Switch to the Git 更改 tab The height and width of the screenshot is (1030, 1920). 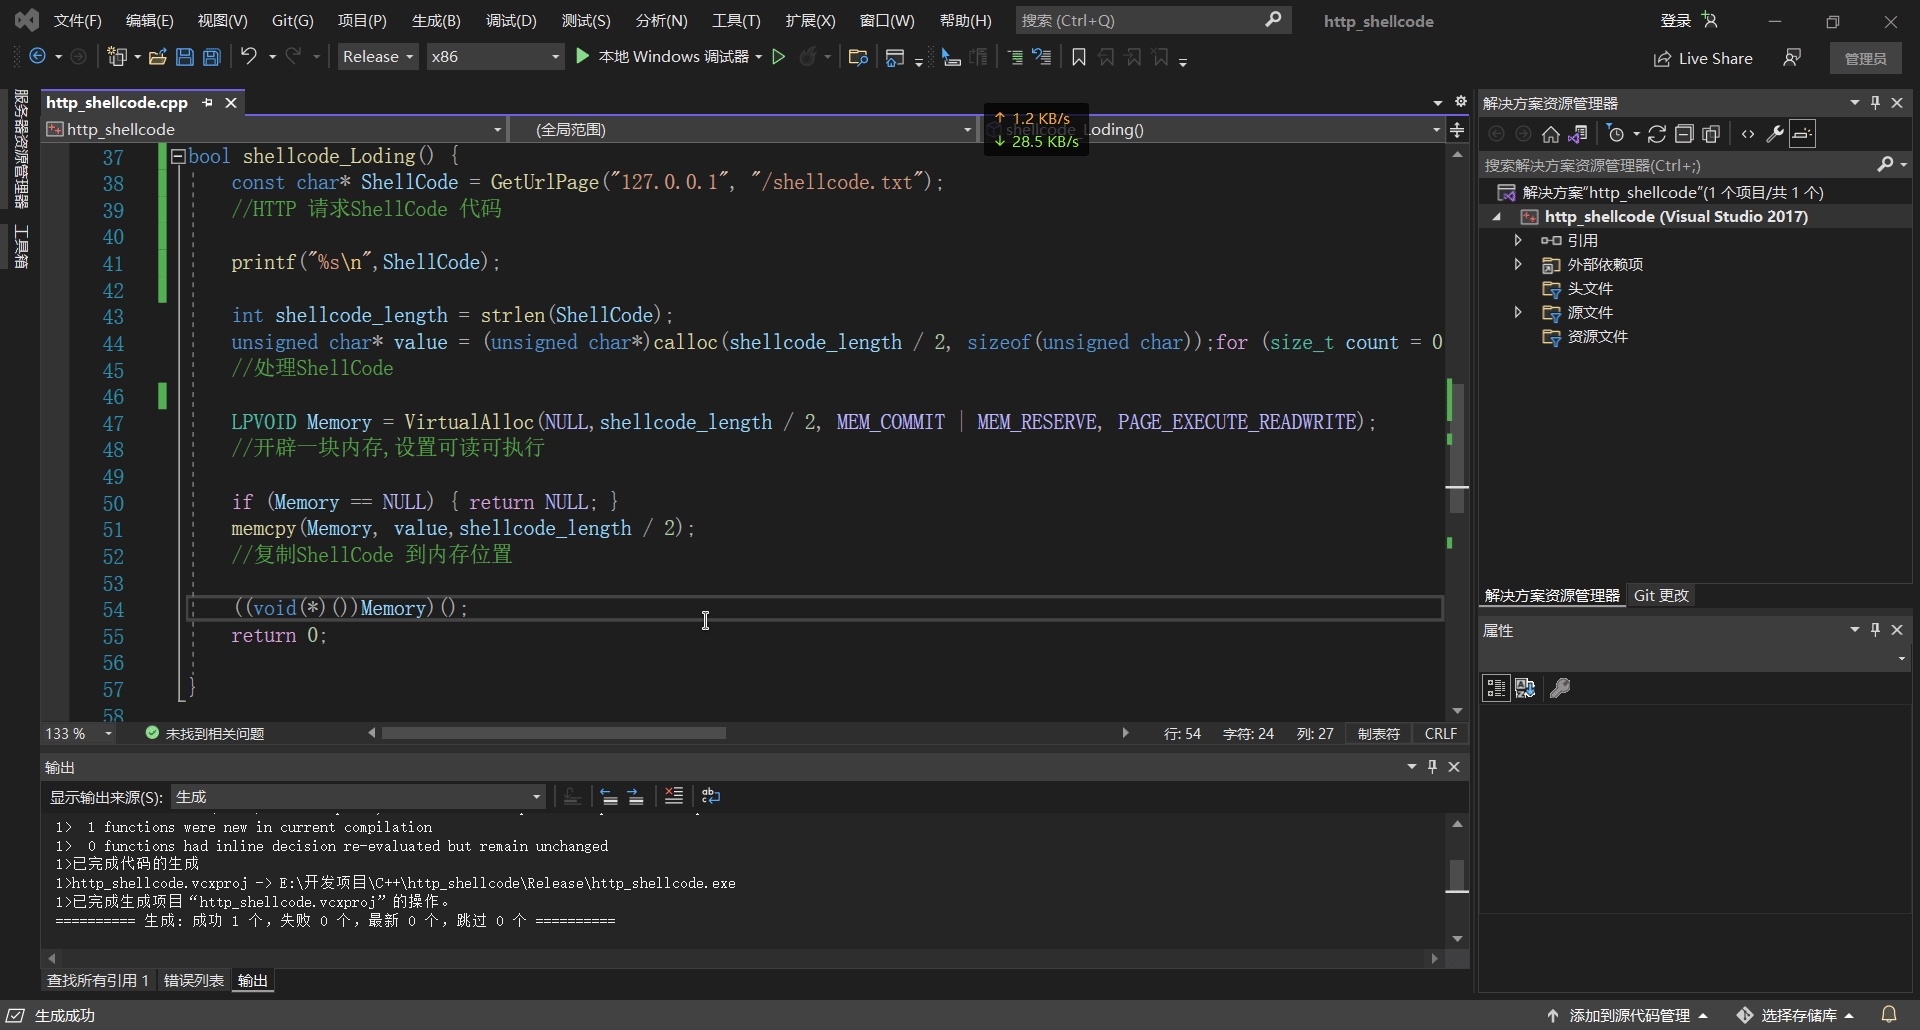click(1661, 596)
